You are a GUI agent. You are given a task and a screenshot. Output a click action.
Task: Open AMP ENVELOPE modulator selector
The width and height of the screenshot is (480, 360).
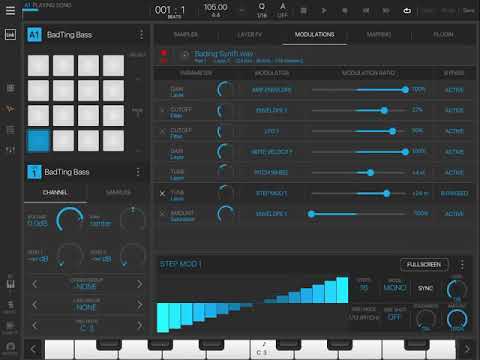(272, 90)
